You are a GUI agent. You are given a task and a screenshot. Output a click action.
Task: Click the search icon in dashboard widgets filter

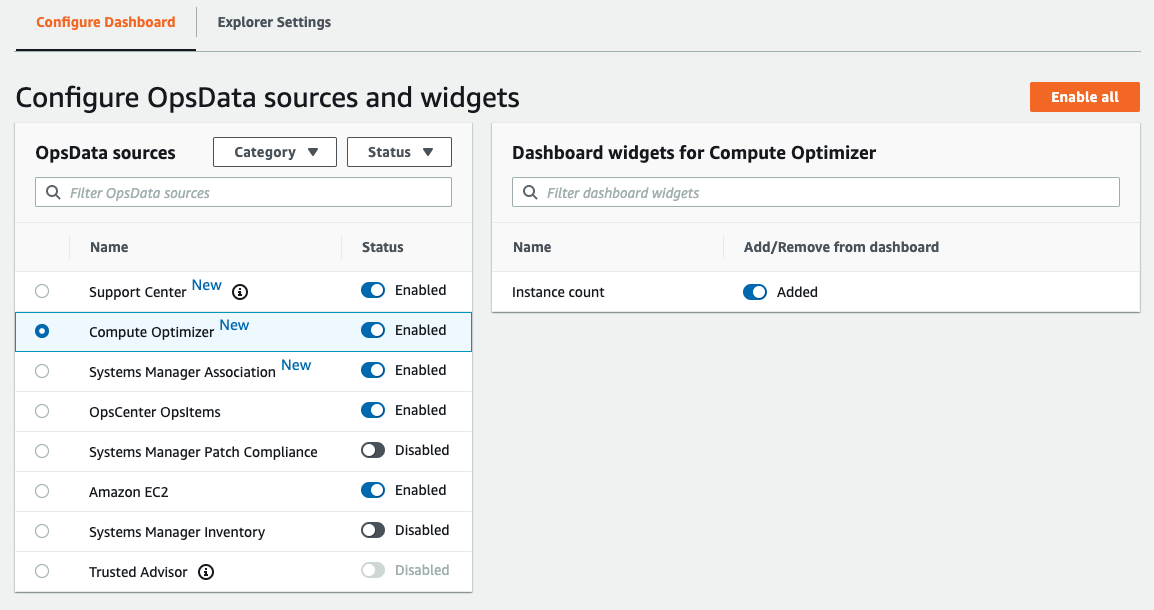(x=529, y=191)
